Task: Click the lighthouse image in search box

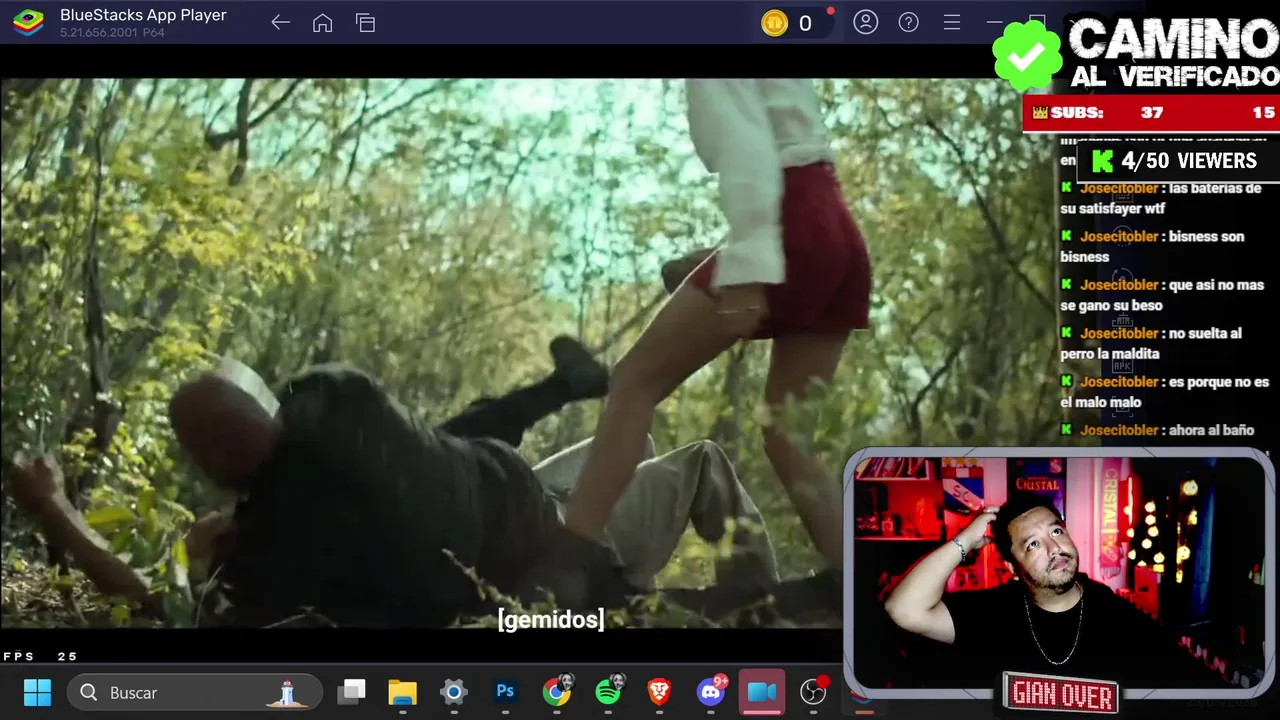Action: coord(287,692)
